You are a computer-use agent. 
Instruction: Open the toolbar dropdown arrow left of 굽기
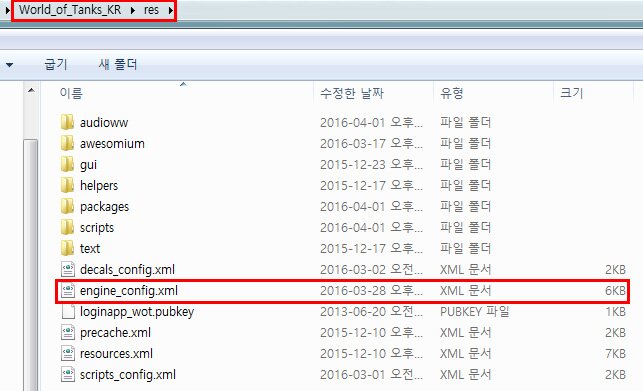pyautogui.click(x=9, y=65)
